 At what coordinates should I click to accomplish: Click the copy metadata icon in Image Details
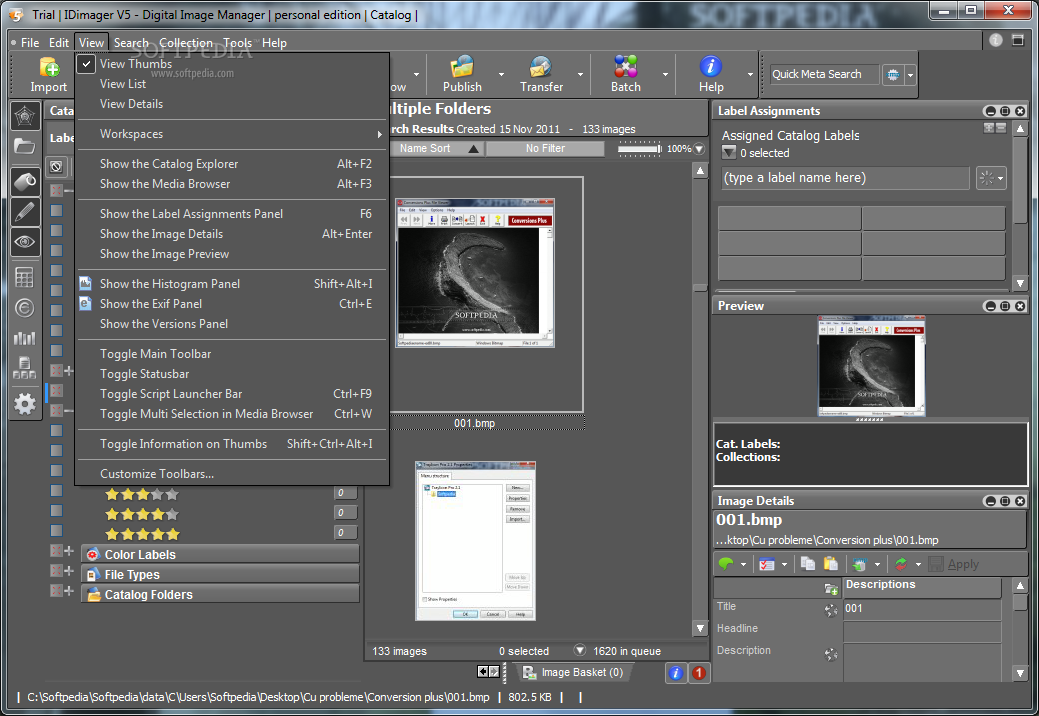(808, 564)
